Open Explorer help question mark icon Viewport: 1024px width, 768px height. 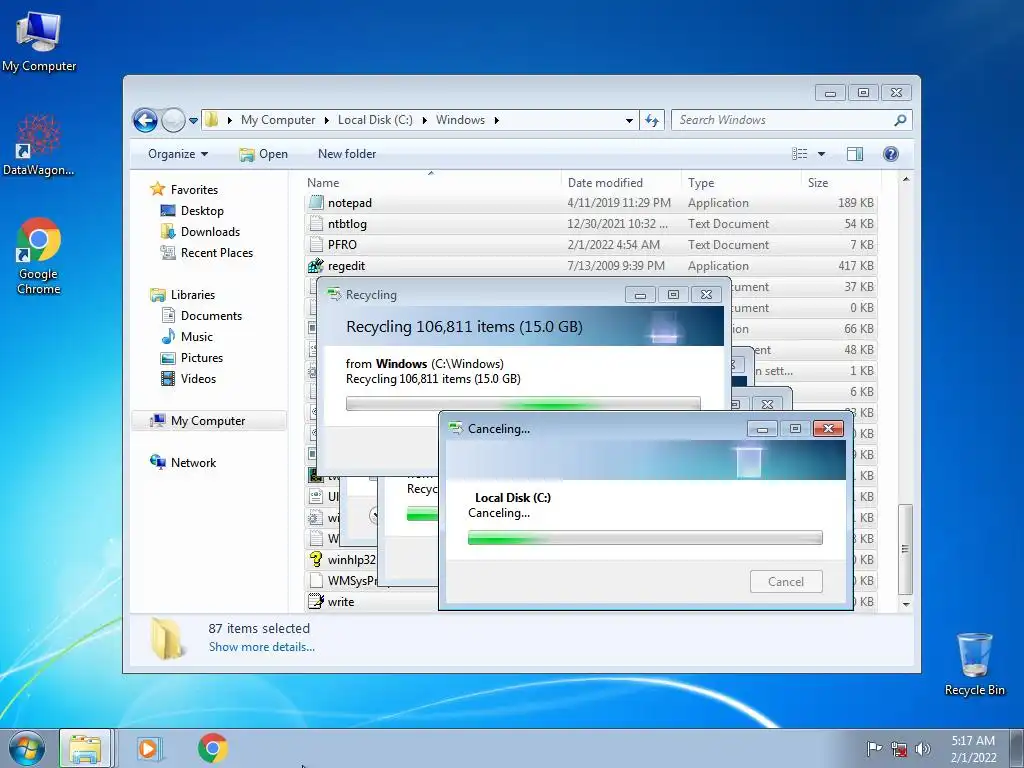point(891,153)
